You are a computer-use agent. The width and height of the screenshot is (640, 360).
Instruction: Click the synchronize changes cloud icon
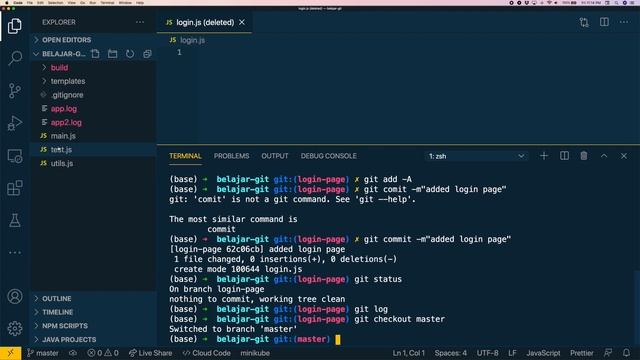click(73, 353)
